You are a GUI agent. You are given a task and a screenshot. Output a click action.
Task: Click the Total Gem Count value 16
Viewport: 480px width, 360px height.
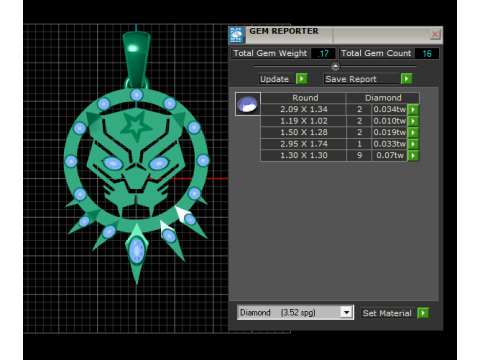pos(427,54)
